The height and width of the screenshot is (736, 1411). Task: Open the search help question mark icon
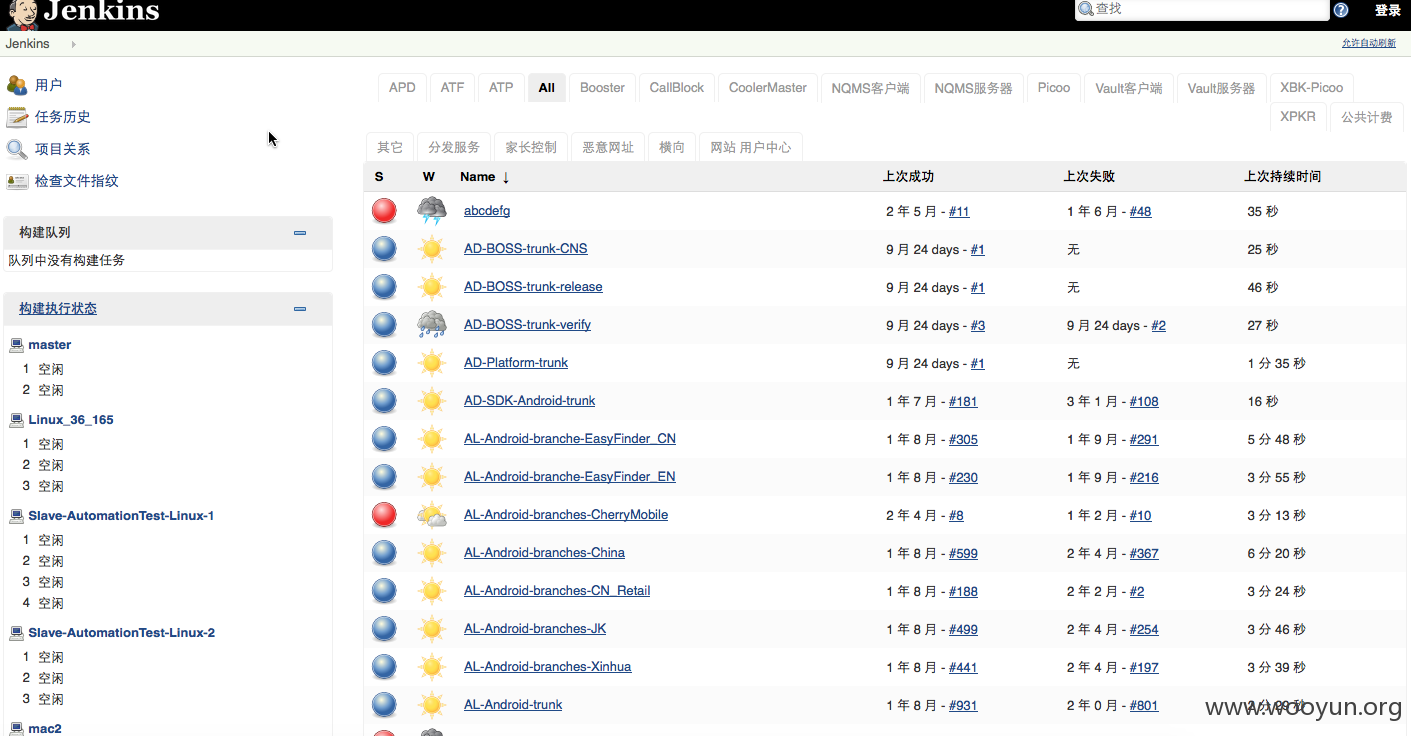pyautogui.click(x=1341, y=10)
